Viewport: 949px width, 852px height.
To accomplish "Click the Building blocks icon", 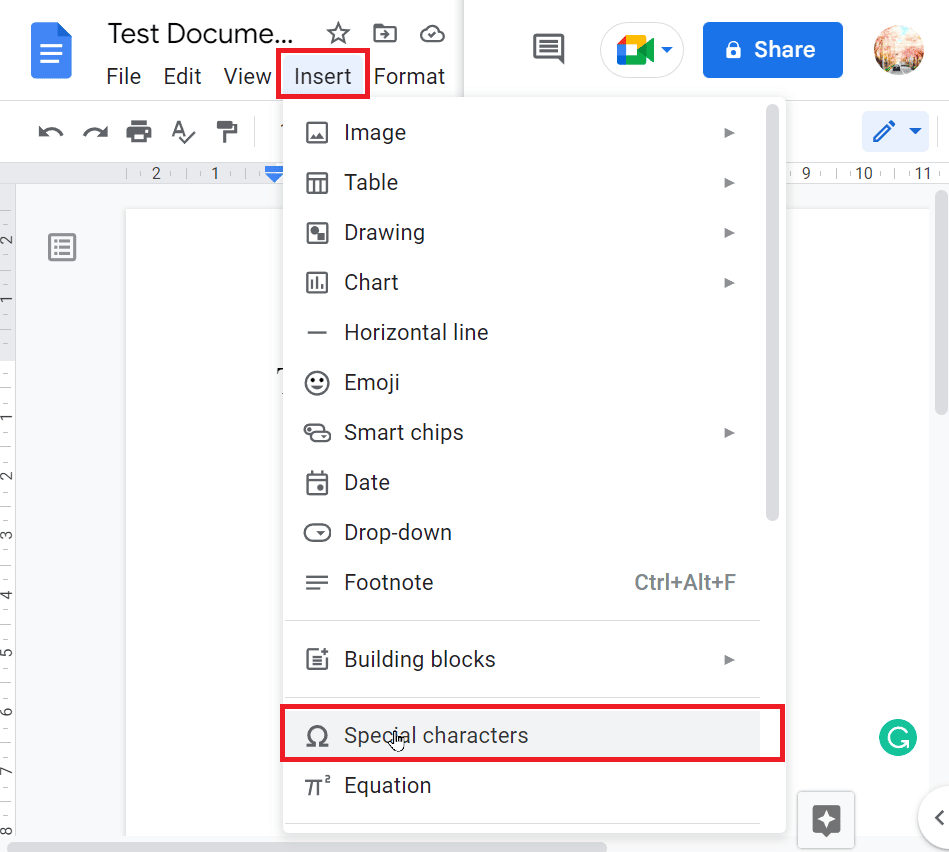I will (317, 659).
